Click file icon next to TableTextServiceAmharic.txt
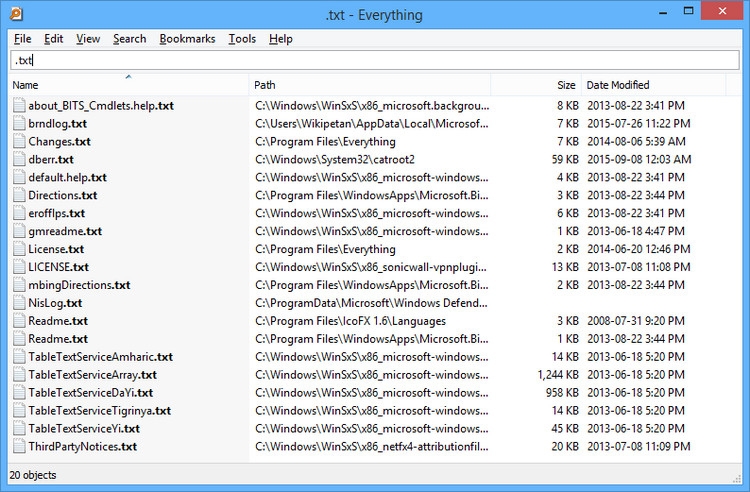 pos(19,357)
